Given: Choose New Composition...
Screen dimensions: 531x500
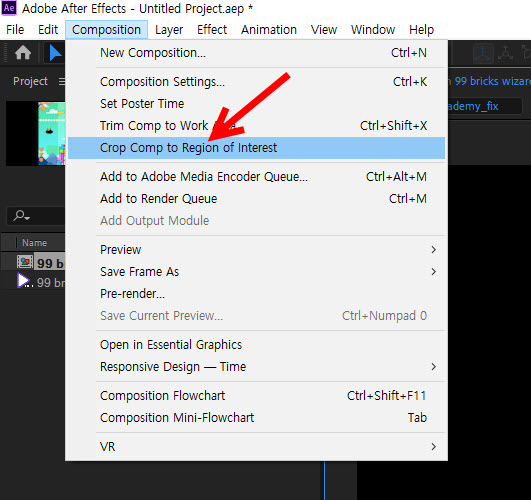Looking at the screenshot, I should click(x=256, y=53).
